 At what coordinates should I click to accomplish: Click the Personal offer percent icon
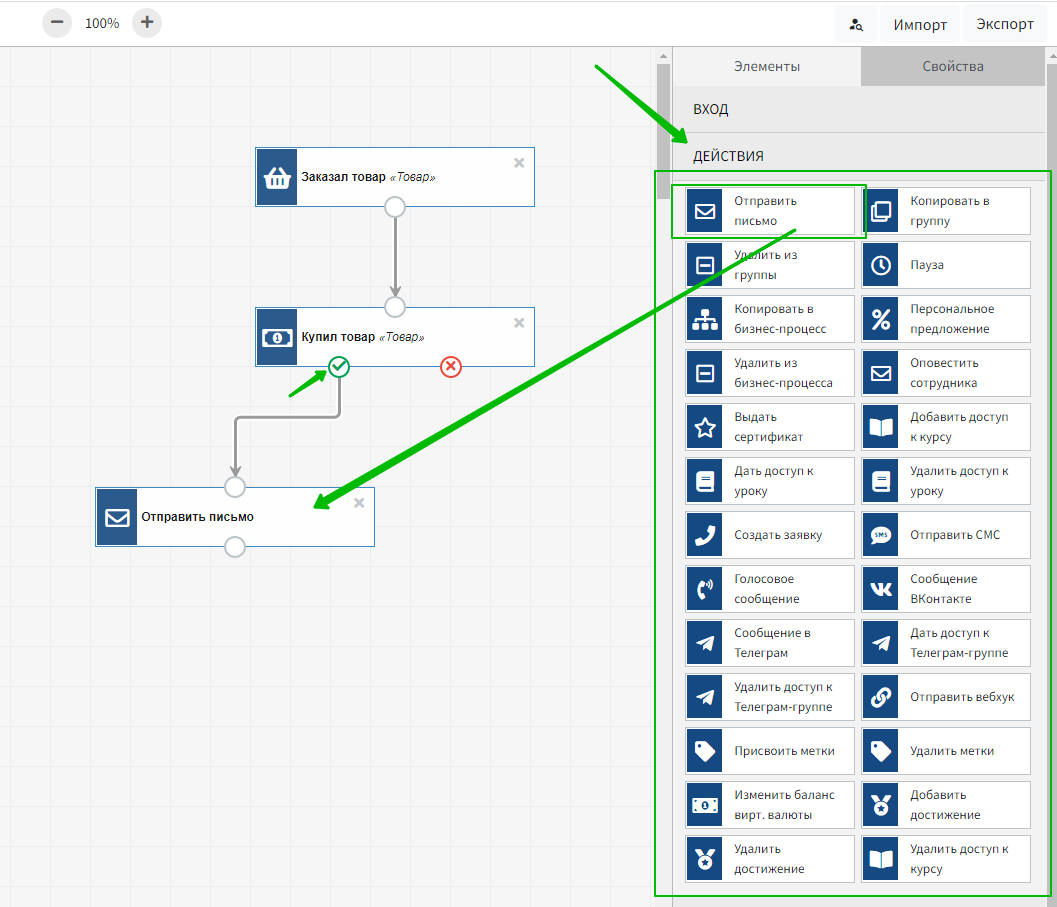coord(881,319)
